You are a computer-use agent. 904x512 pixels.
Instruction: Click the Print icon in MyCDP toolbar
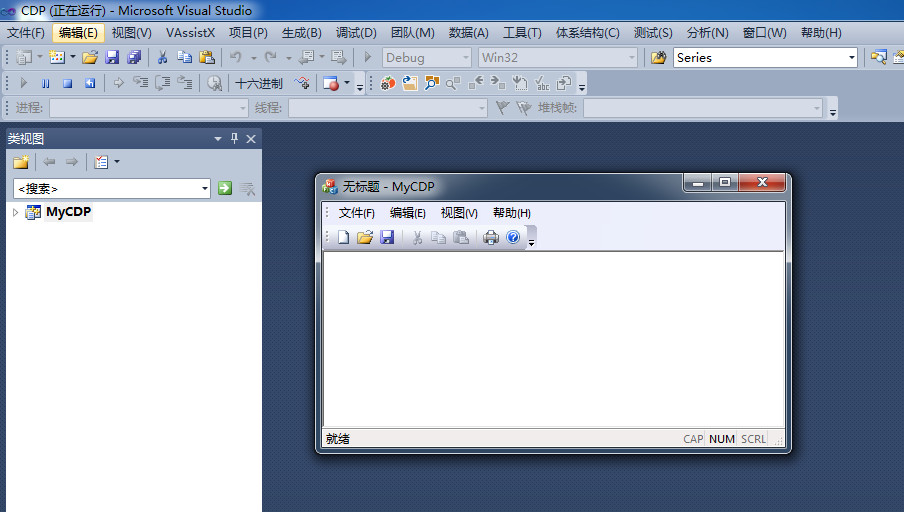click(491, 237)
